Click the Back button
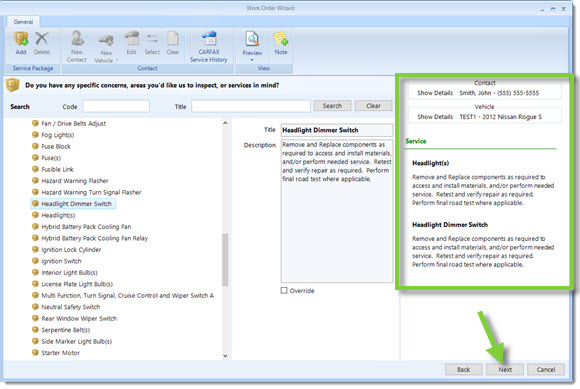 coord(463,369)
